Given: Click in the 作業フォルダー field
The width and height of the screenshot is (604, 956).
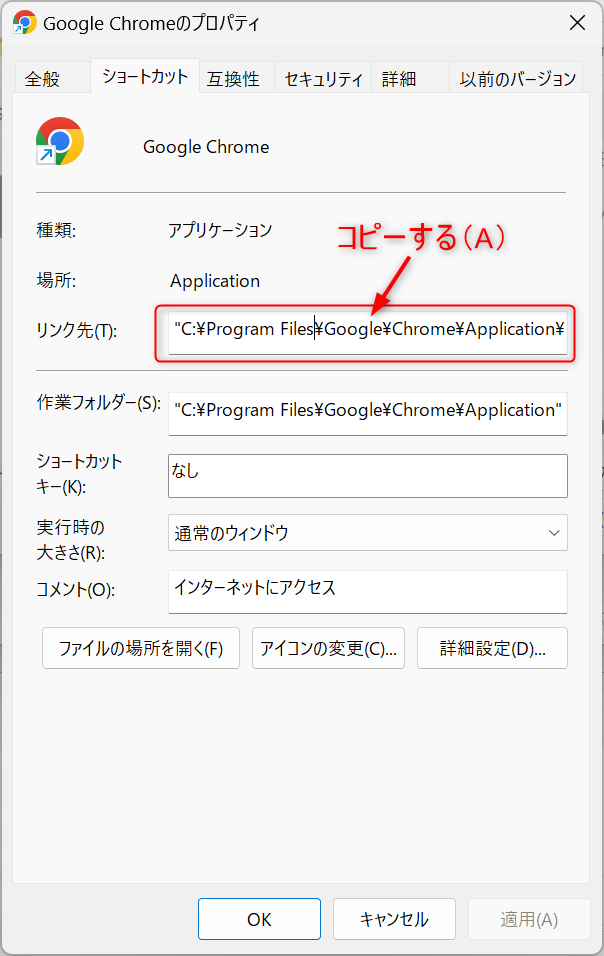Looking at the screenshot, I should (368, 413).
